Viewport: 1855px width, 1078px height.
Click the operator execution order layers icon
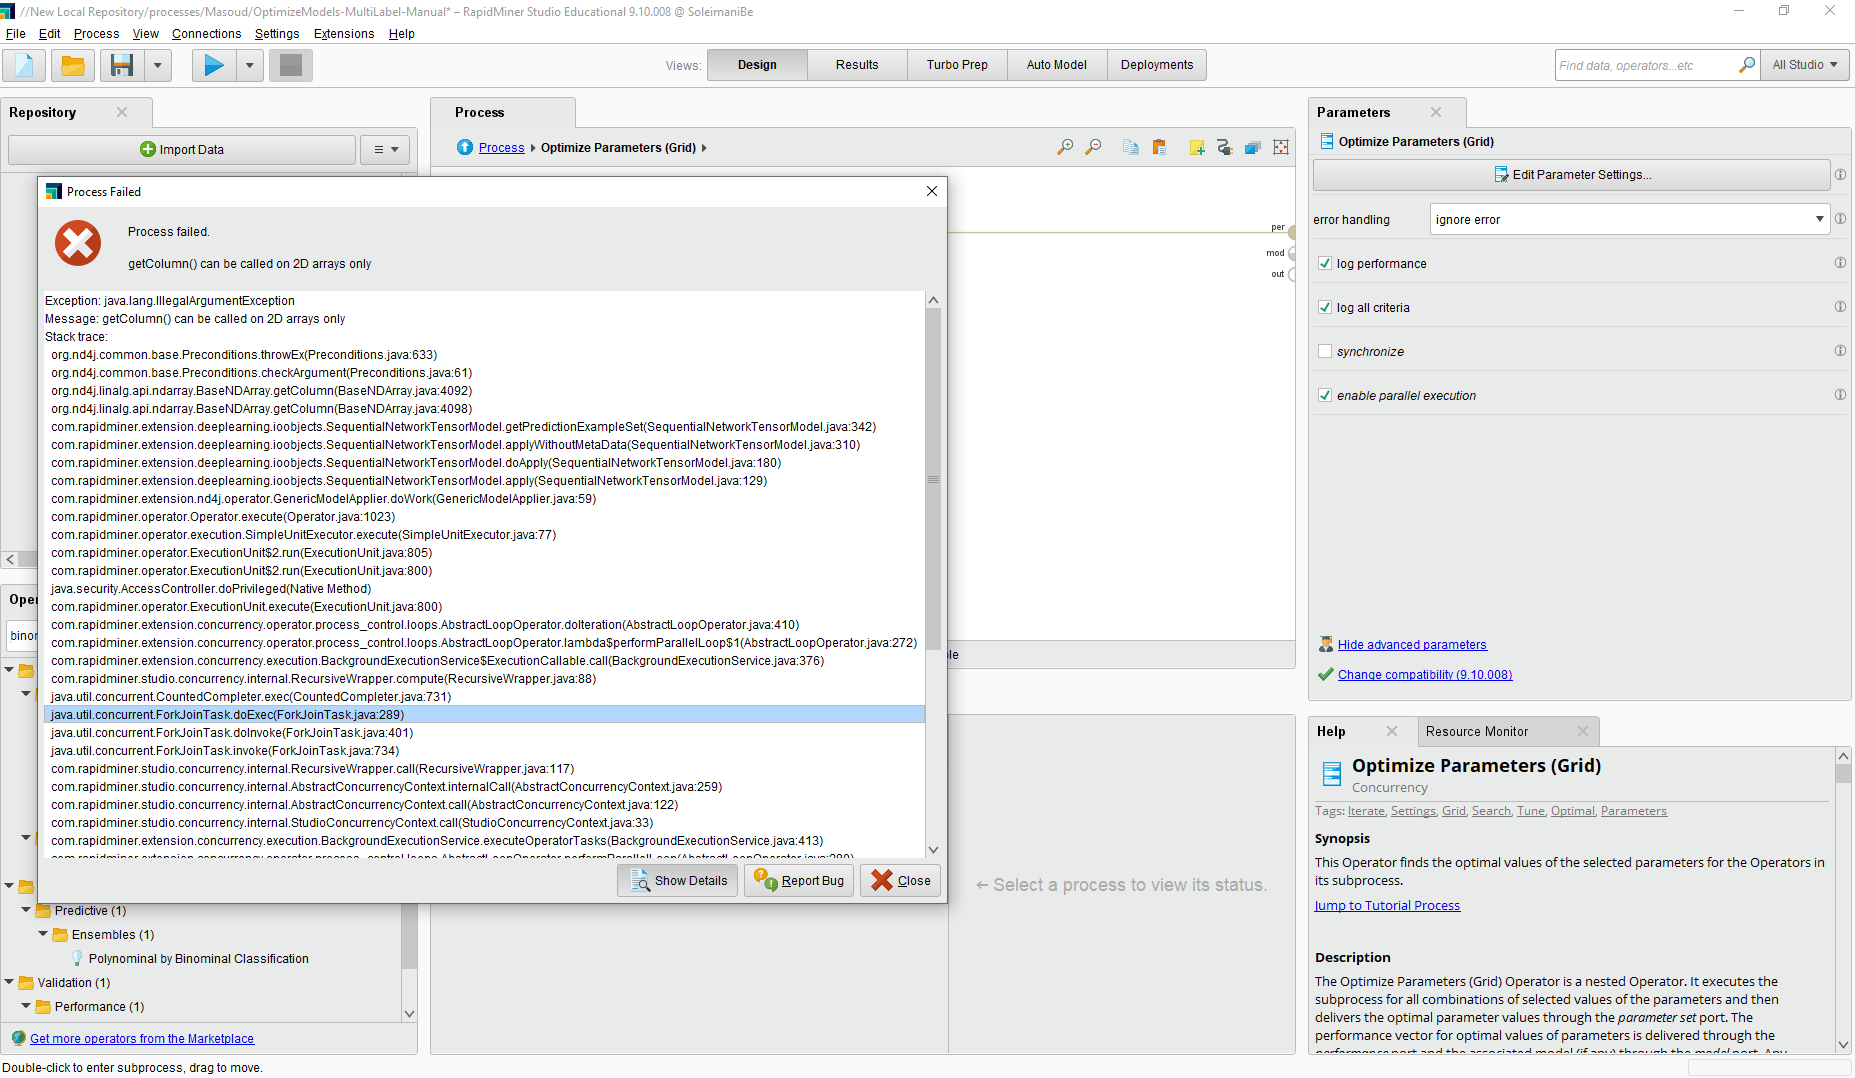tap(1253, 147)
